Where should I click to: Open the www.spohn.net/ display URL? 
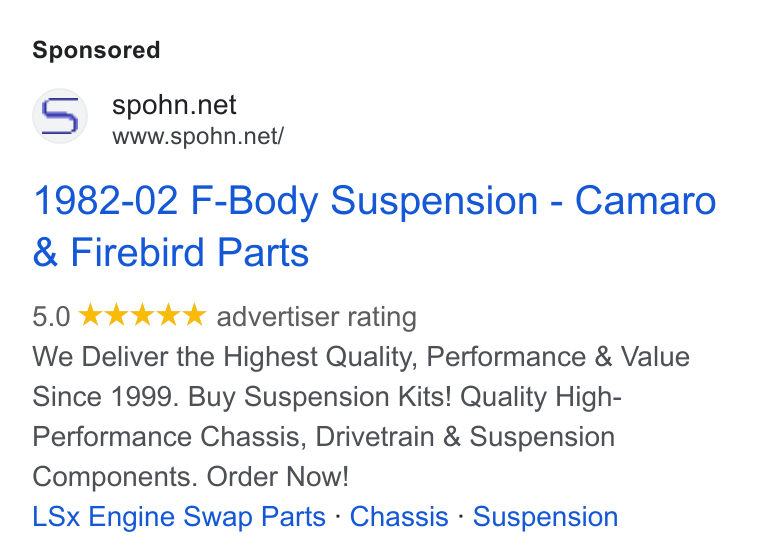point(198,136)
